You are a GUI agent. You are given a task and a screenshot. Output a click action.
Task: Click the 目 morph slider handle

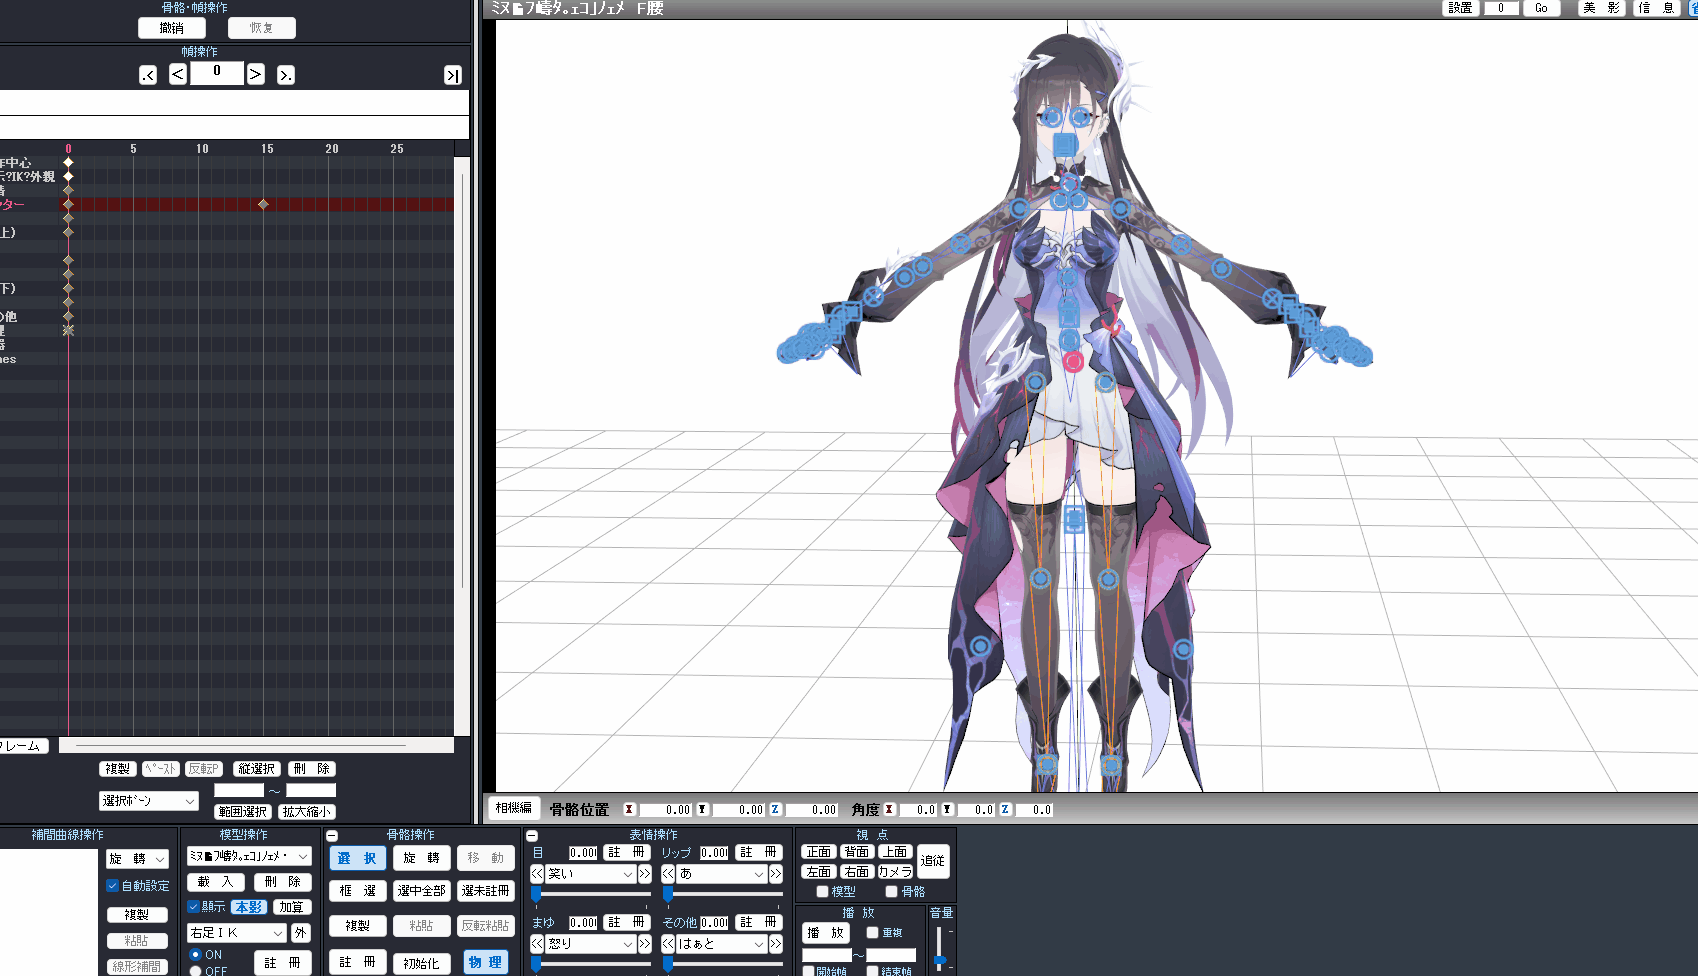point(536,893)
